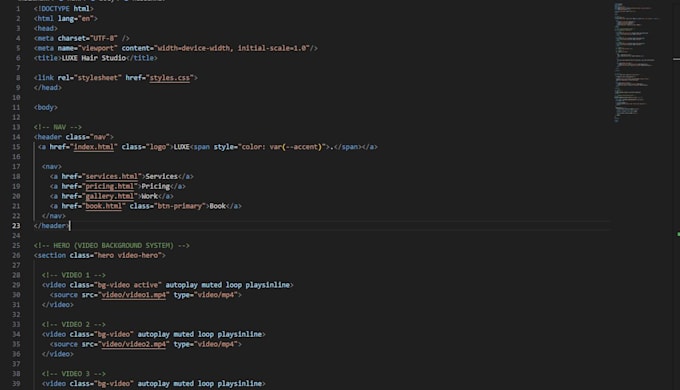Click the charset="UTF-8" attribute text
This screenshot has height=390, width=680.
[88, 39]
